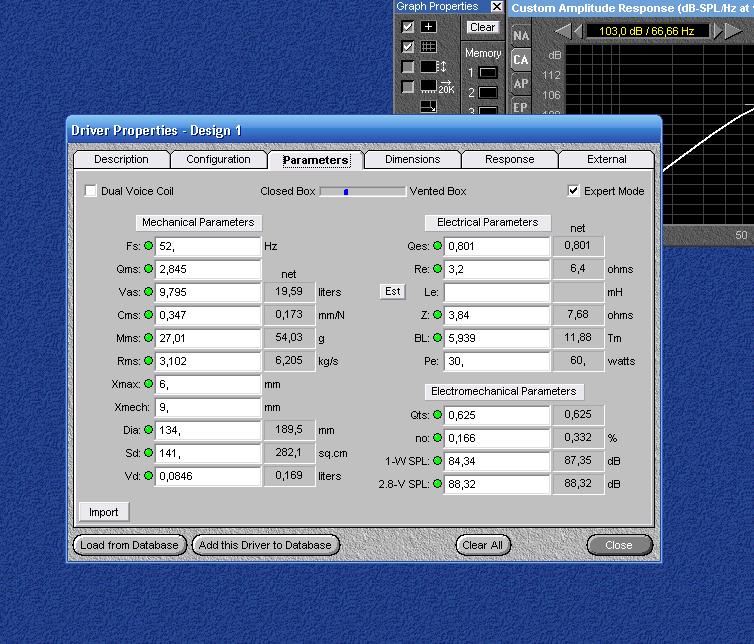The image size is (754, 644).
Task: Select memory slot 1 icon
Action: pos(487,73)
